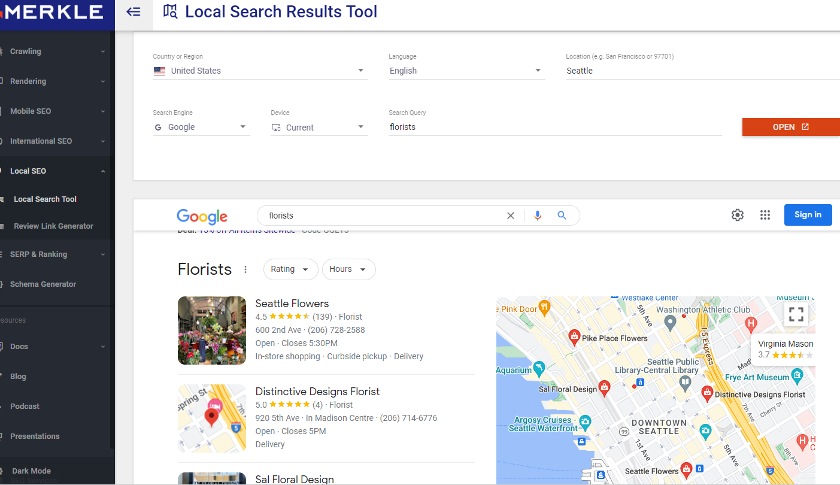The width and height of the screenshot is (840, 485).
Task: Open the Hours filter dropdown
Action: tap(349, 269)
